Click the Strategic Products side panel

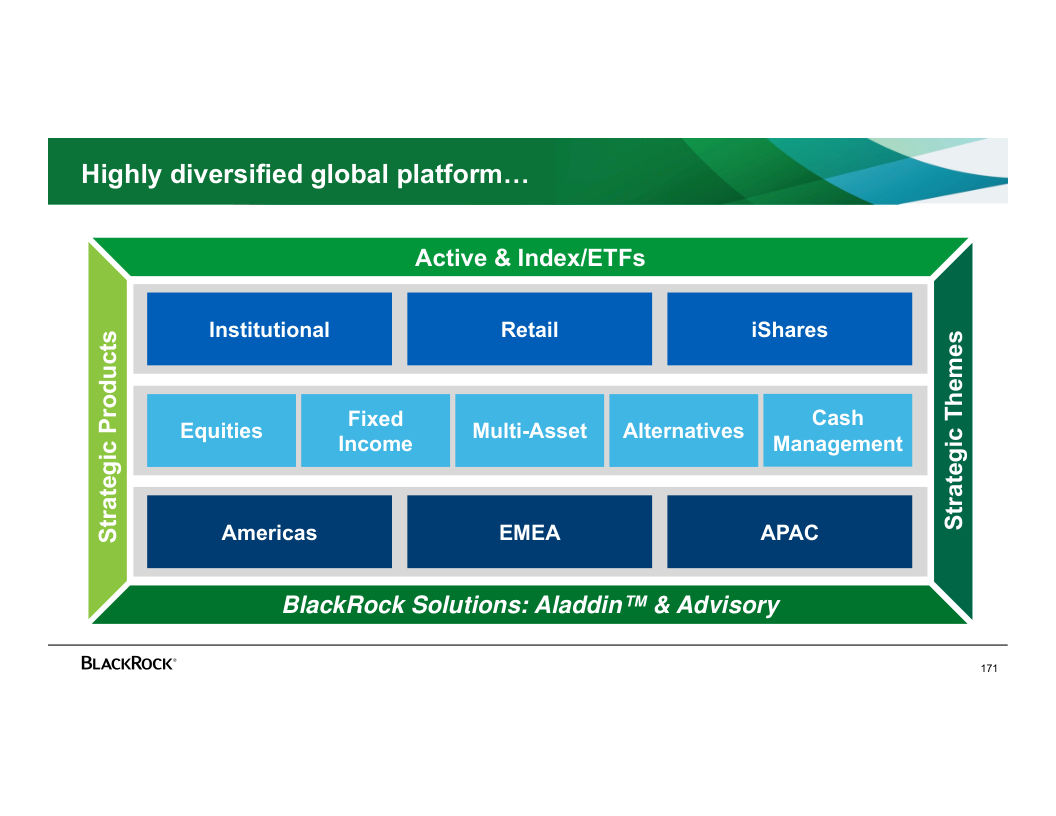coord(108,436)
